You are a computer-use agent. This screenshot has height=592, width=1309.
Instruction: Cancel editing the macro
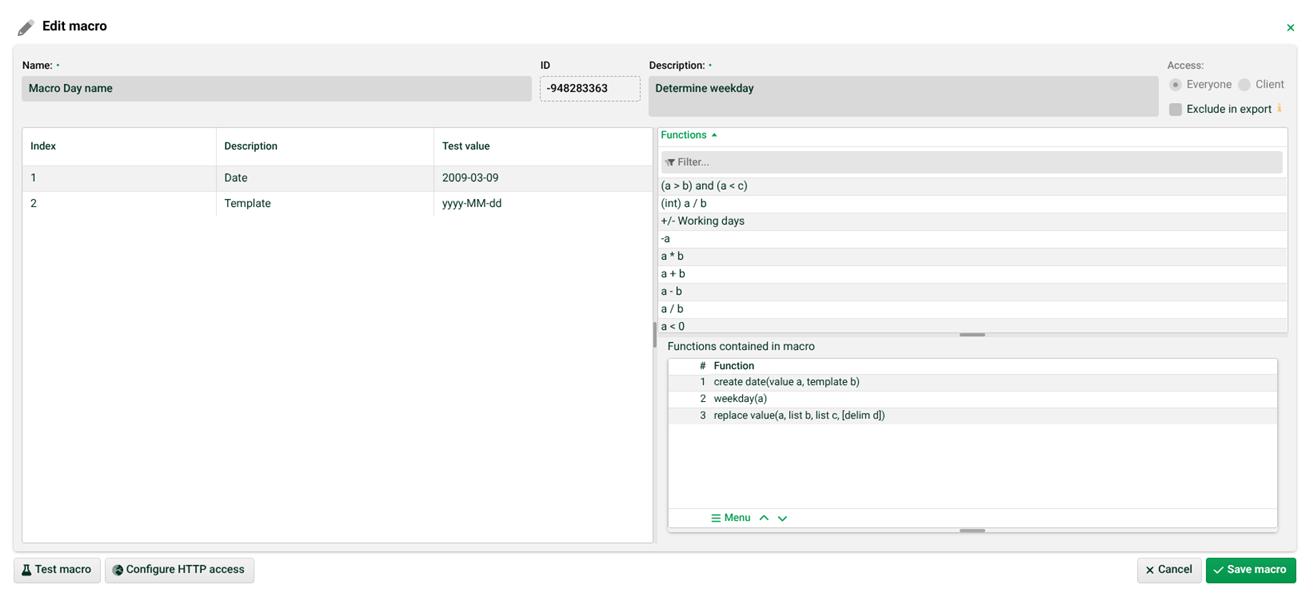pyautogui.click(x=1169, y=570)
